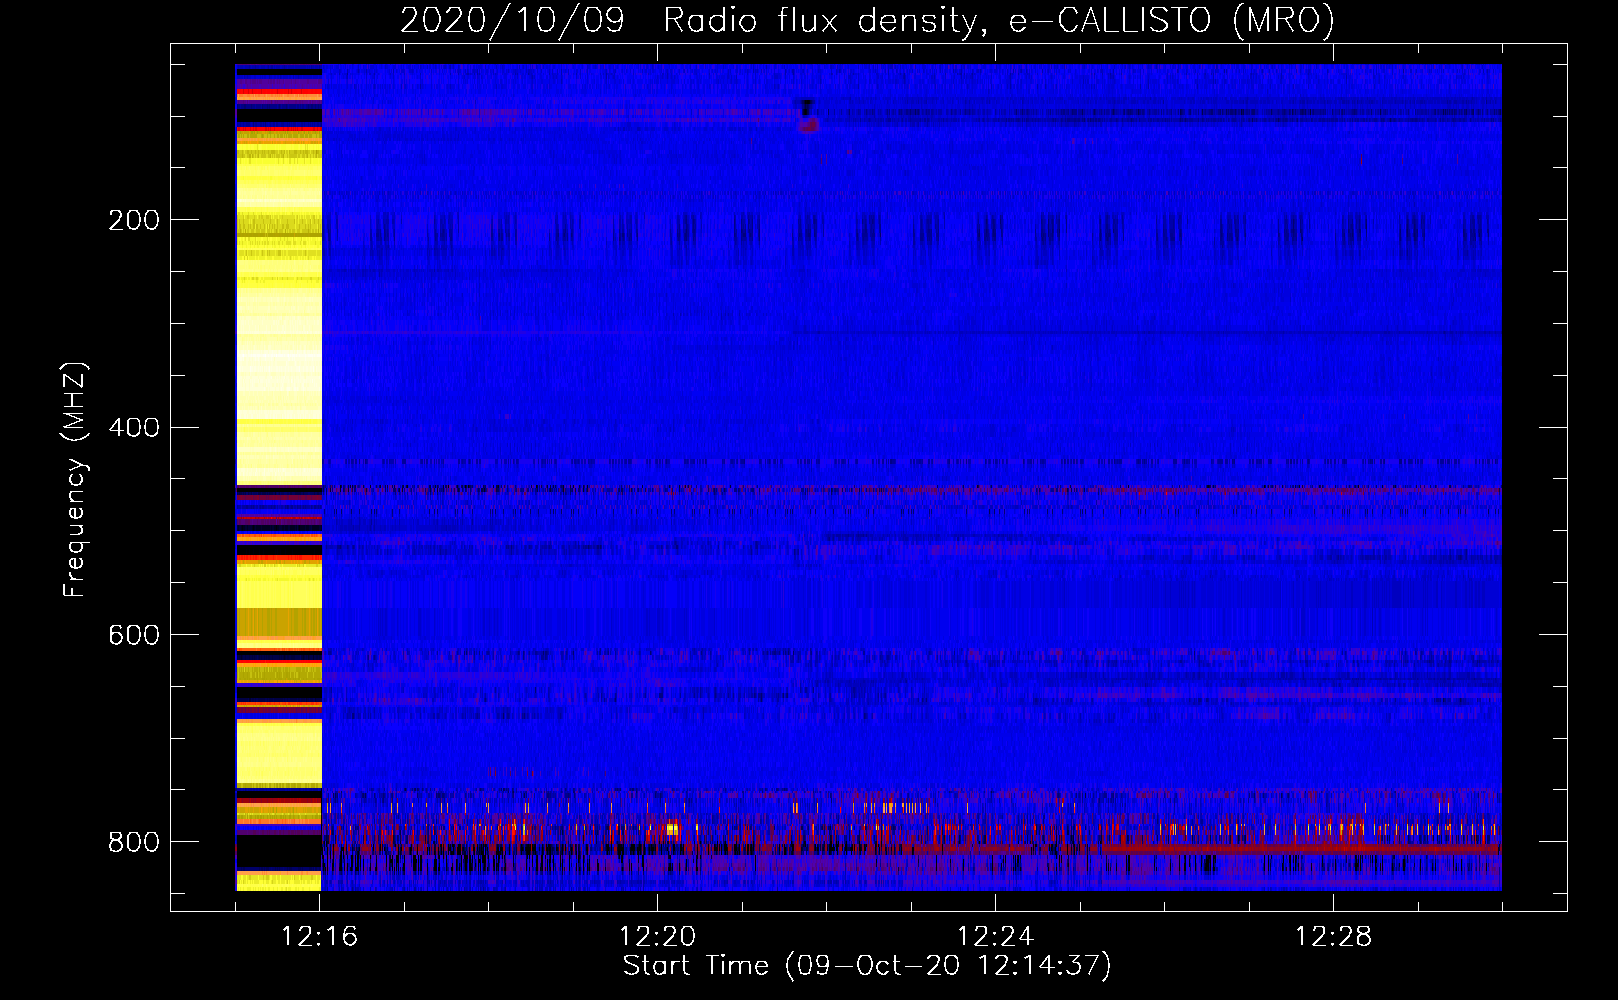
Task: Click the 'Frequency (MHZ)' y-axis label
Action: (74, 480)
